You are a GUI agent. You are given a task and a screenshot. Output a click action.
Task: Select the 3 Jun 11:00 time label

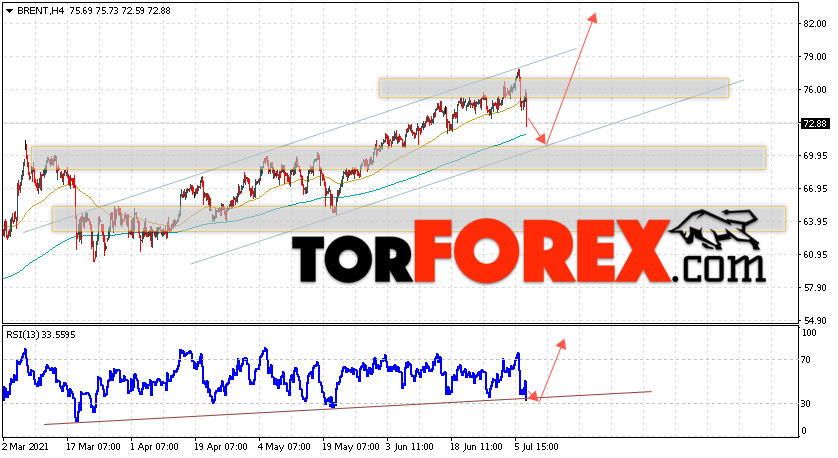point(409,447)
